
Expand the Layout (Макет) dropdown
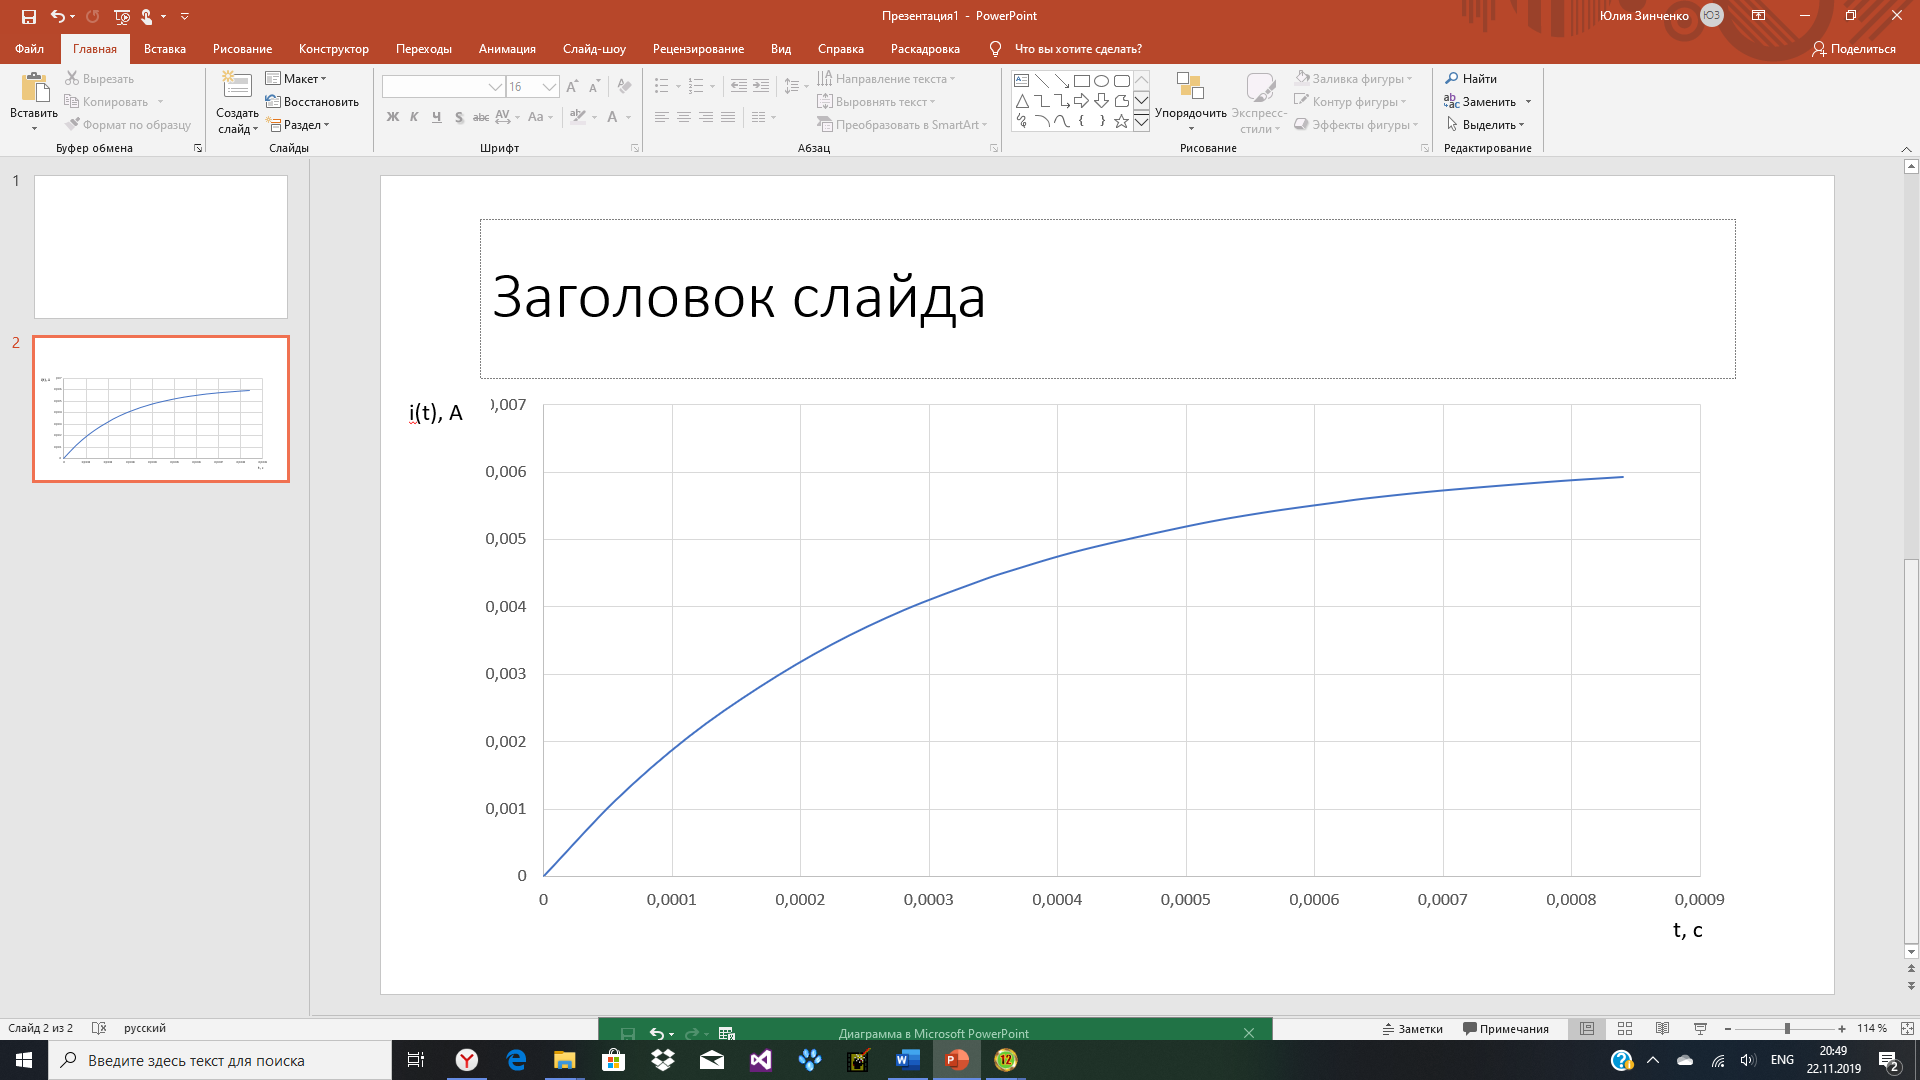pos(297,78)
